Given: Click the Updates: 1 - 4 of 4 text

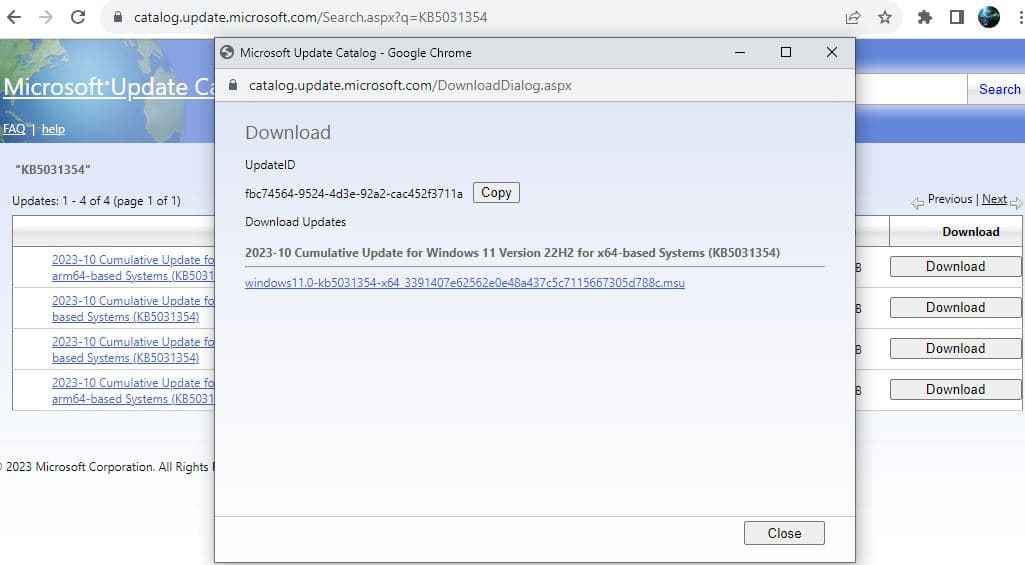Looking at the screenshot, I should click(x=96, y=201).
